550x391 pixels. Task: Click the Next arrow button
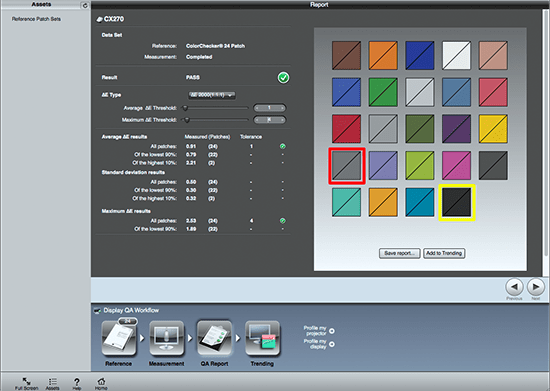536,287
